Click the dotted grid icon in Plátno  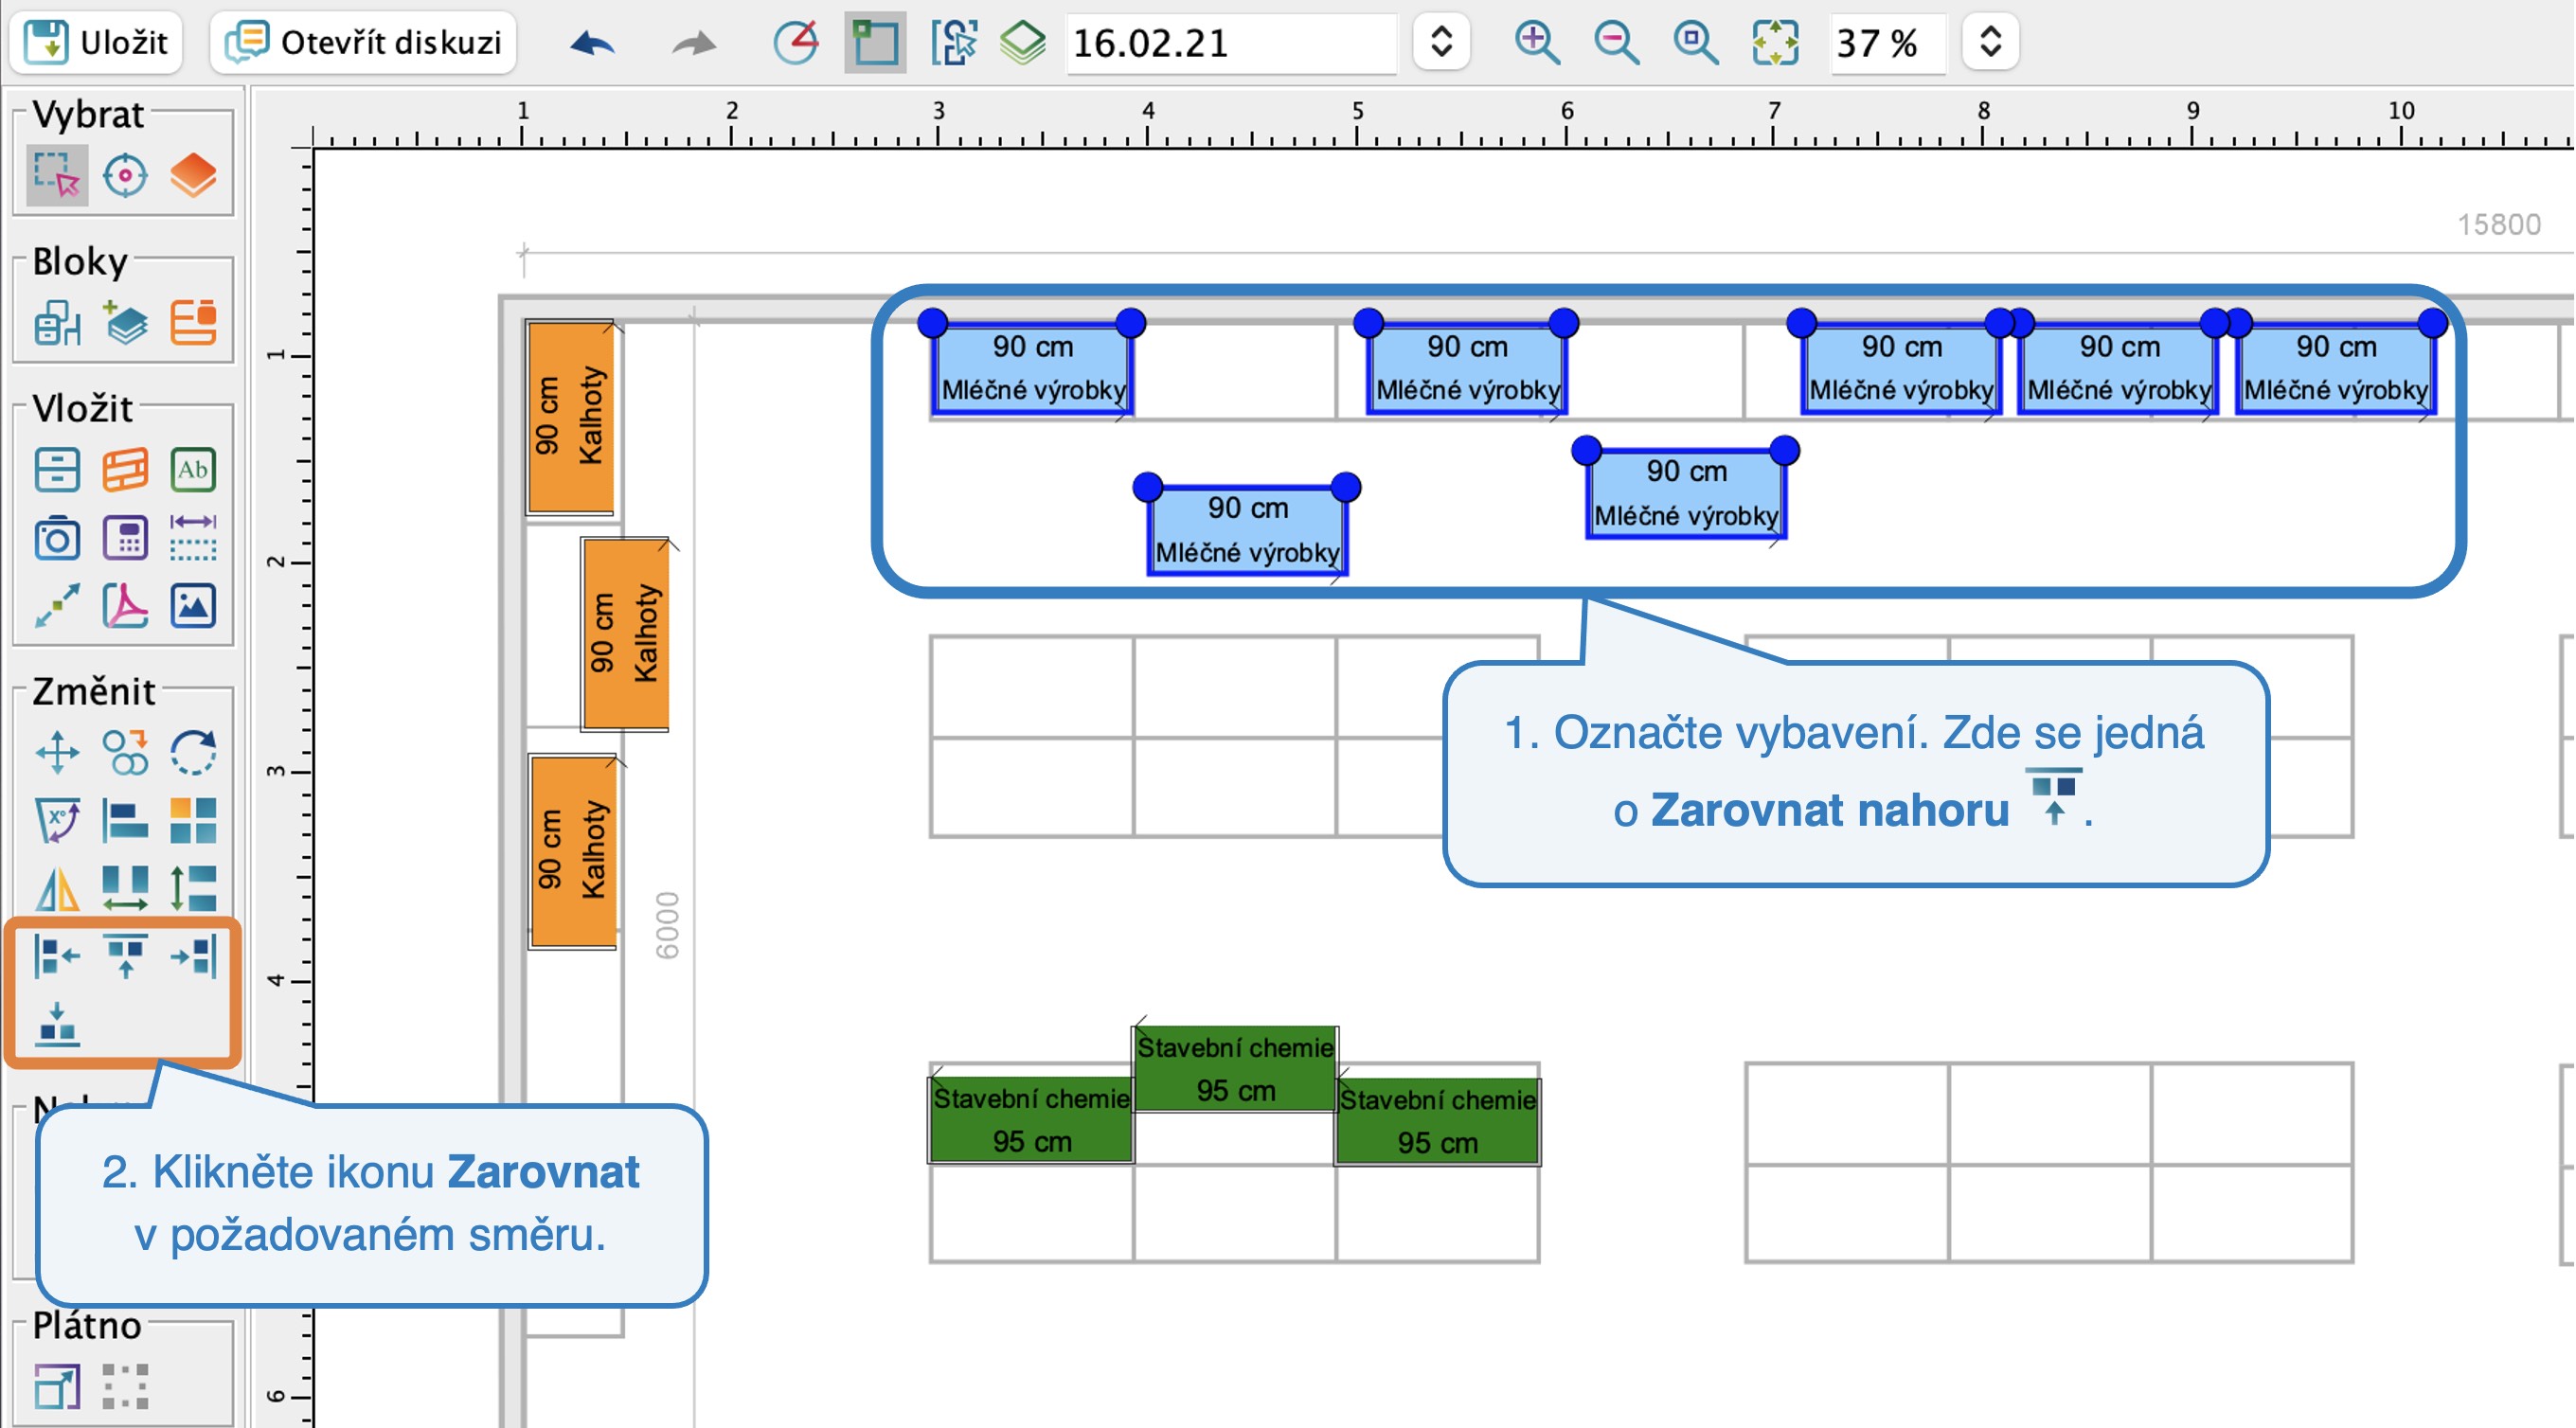coord(125,1386)
